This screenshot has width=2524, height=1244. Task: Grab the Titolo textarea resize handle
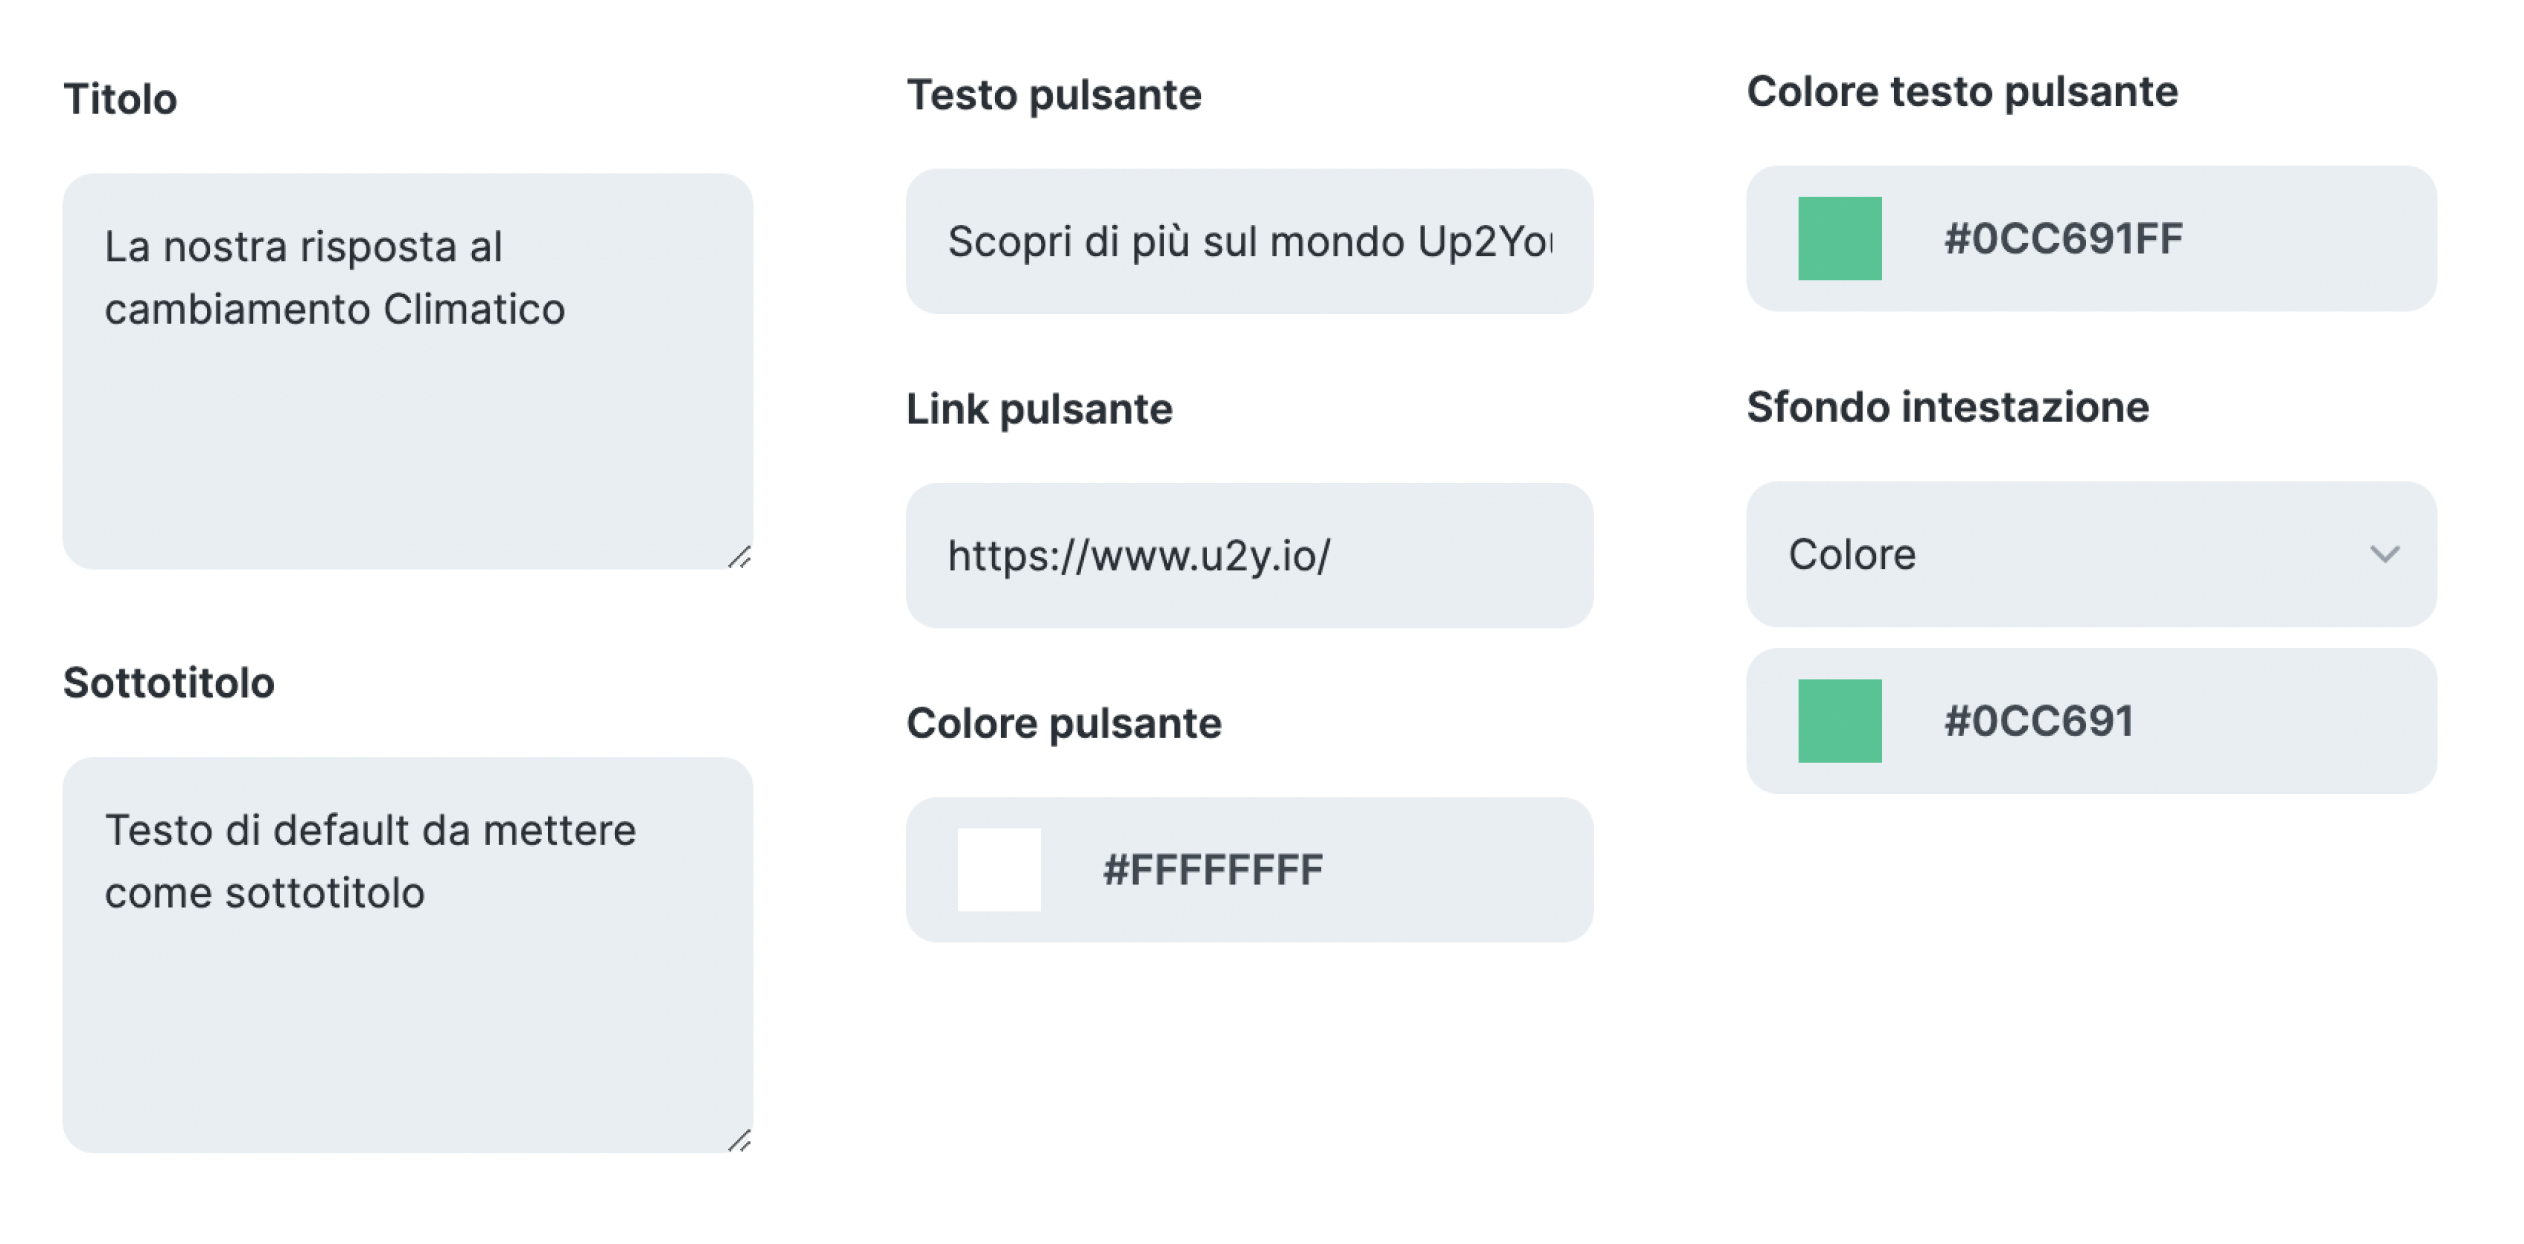(x=740, y=557)
